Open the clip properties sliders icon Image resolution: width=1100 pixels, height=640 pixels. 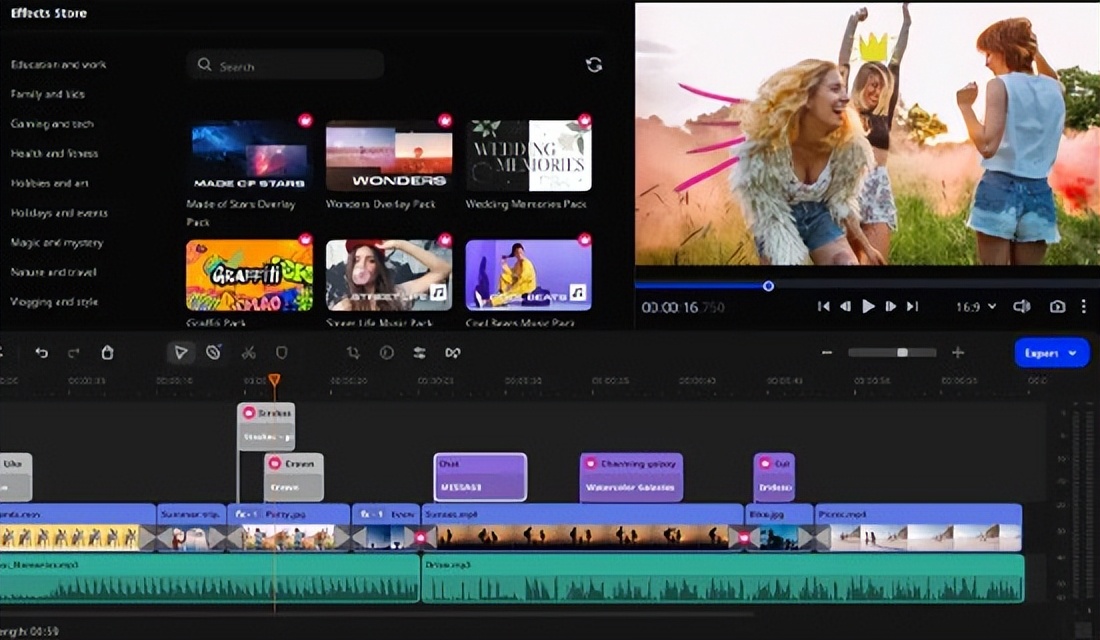tap(419, 353)
